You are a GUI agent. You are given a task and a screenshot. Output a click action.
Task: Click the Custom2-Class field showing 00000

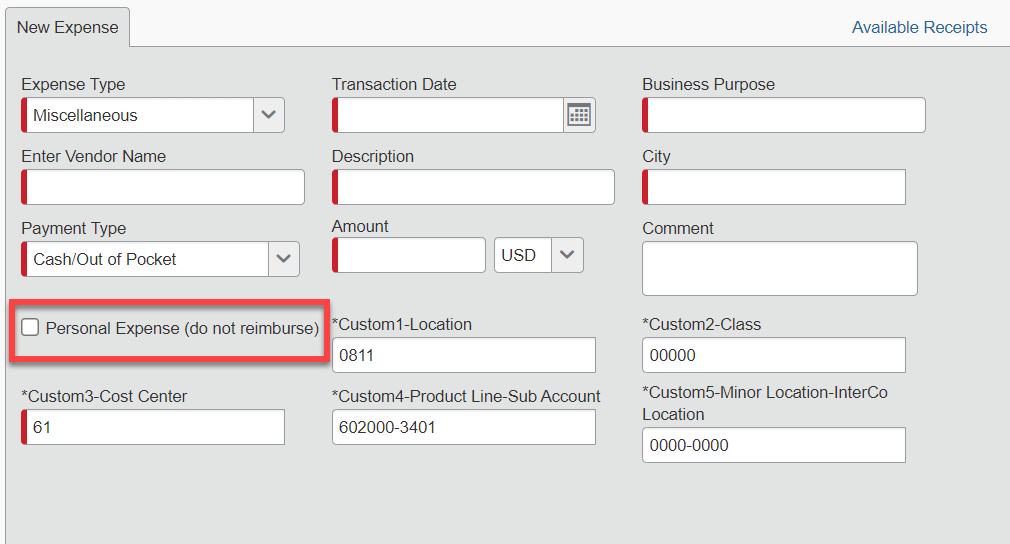pos(773,355)
